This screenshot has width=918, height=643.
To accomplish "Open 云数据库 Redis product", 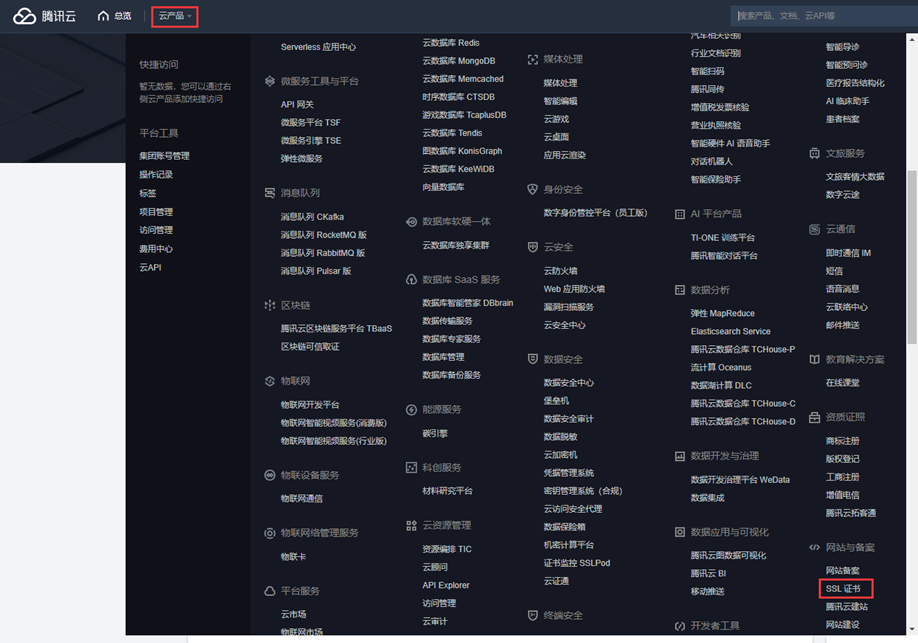I will click(x=451, y=43).
